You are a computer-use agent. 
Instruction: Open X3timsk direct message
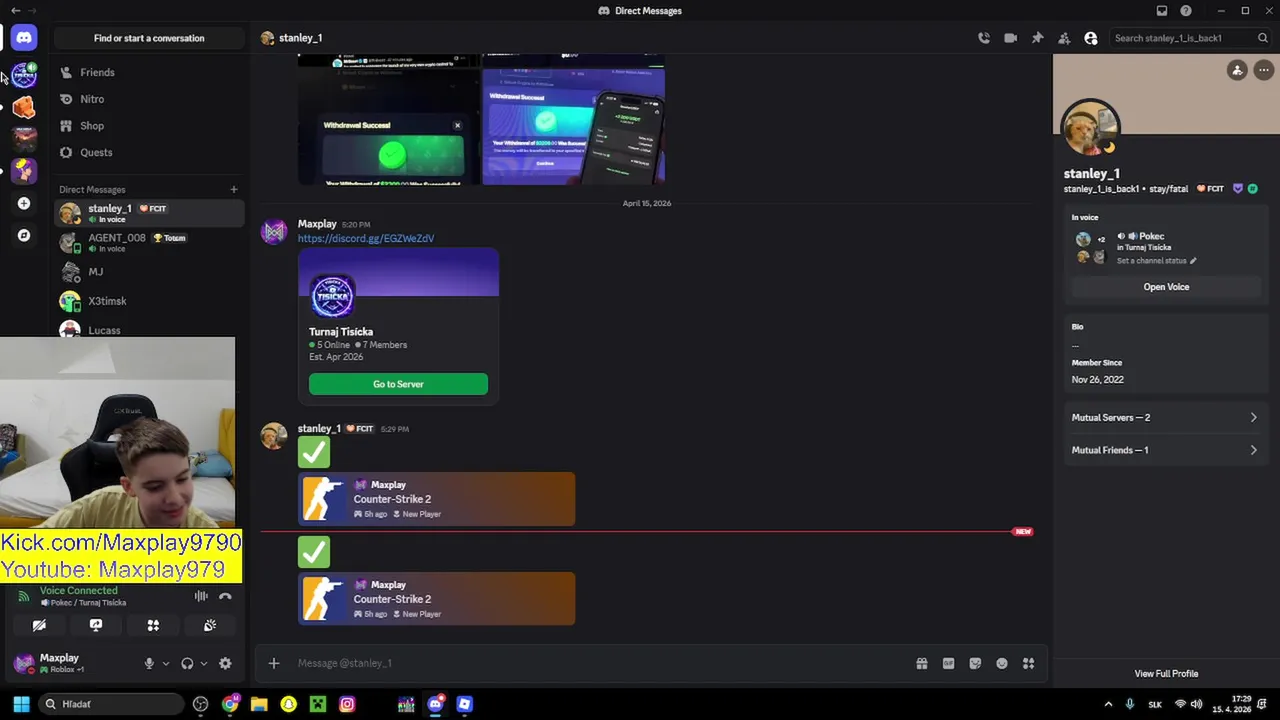pyautogui.click(x=149, y=301)
